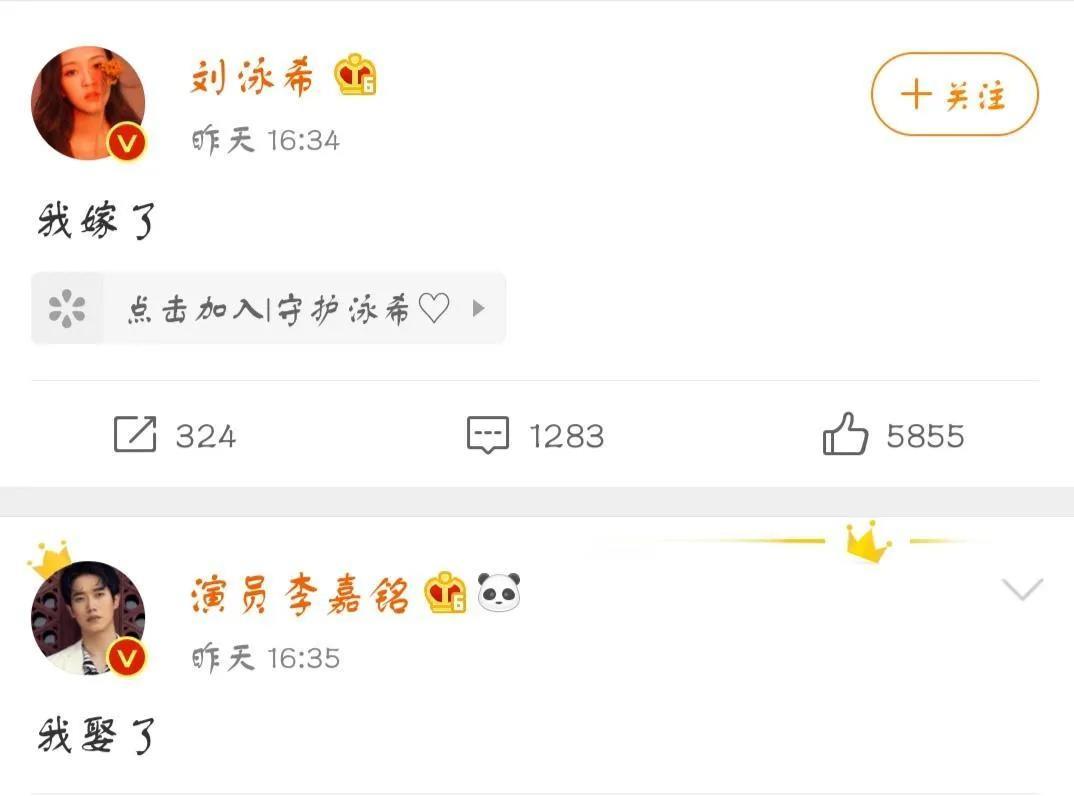Tap the repost icon with 324
Image resolution: width=1074 pixels, height=796 pixels.
click(x=135, y=434)
